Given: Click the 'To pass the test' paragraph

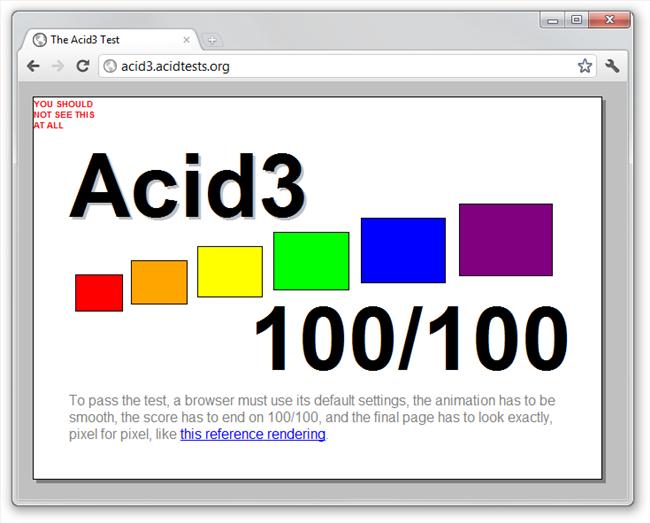Looking at the screenshot, I should (312, 417).
